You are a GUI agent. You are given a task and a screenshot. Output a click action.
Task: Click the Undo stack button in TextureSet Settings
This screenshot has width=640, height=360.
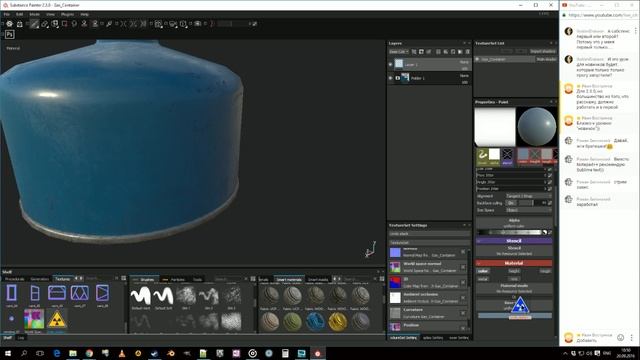(x=429, y=234)
